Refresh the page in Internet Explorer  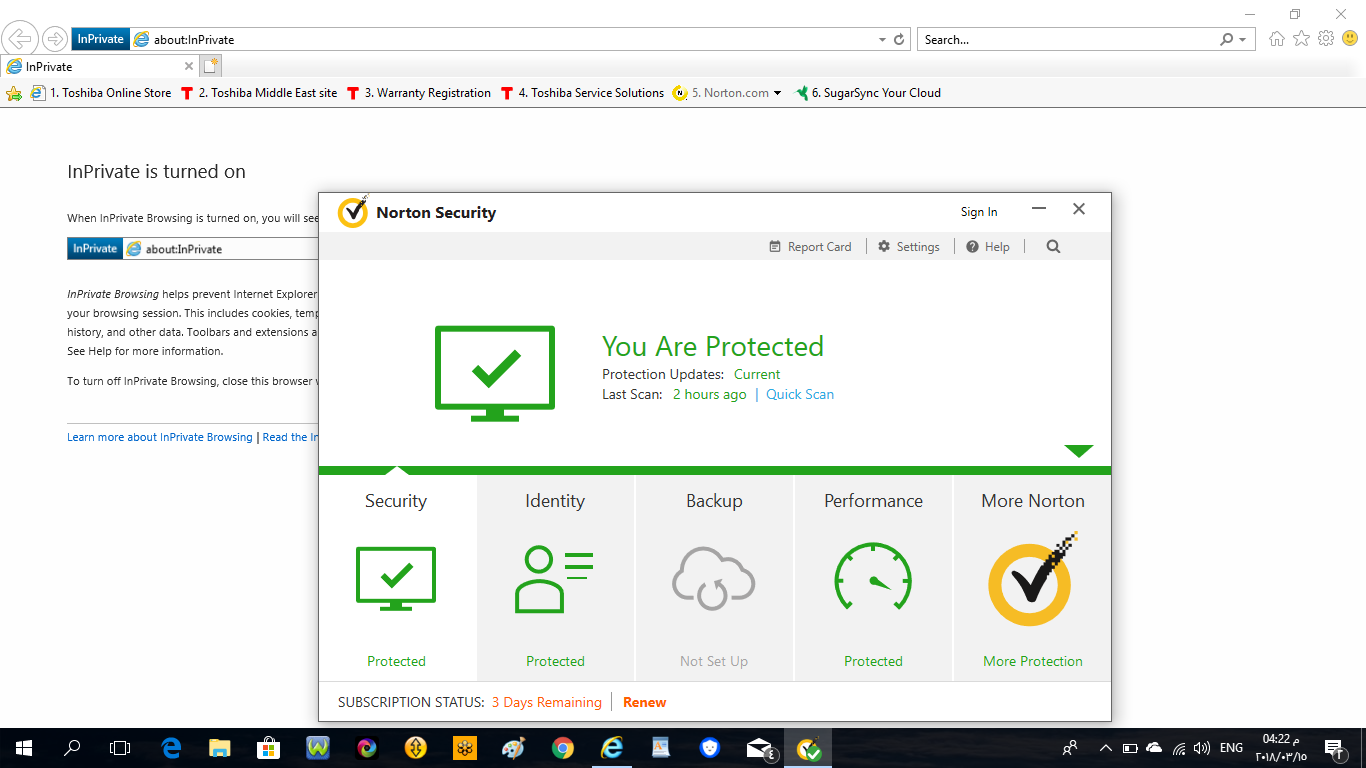pyautogui.click(x=899, y=40)
